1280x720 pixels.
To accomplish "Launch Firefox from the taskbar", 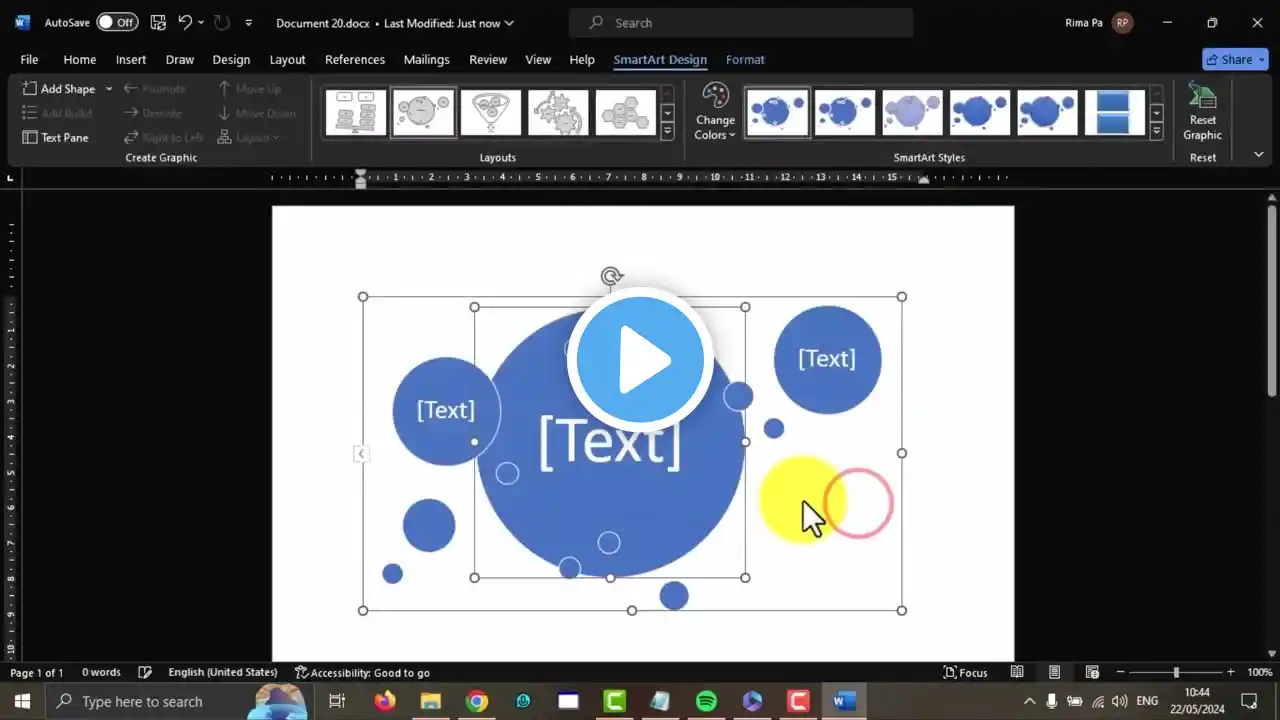I will pyautogui.click(x=385, y=701).
